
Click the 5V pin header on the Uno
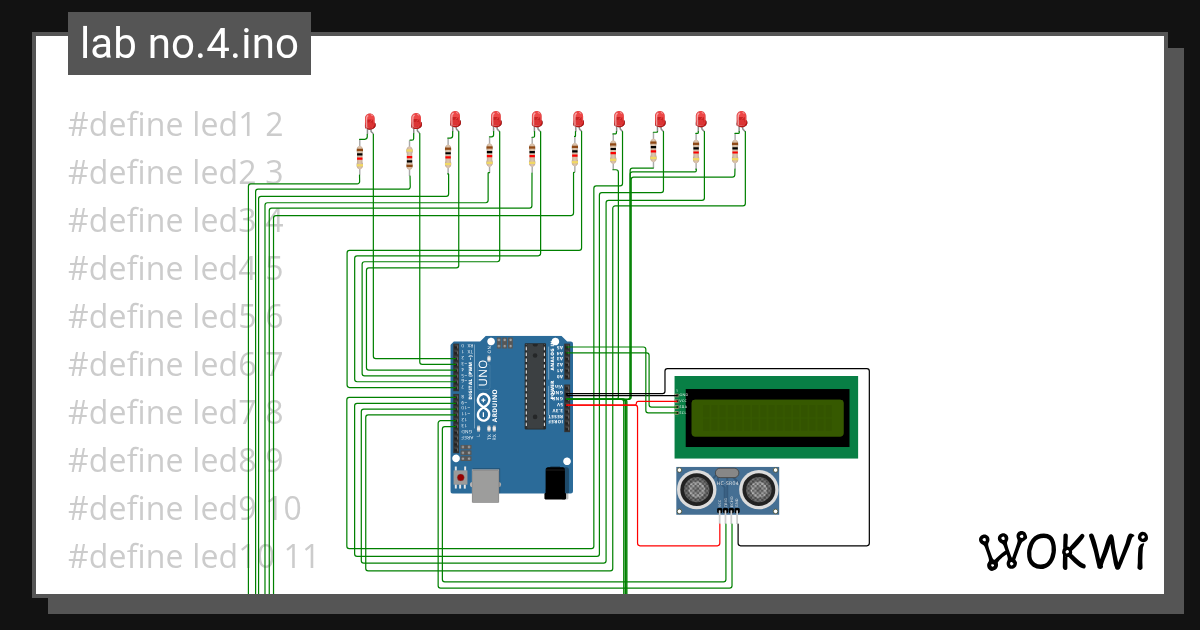[x=567, y=405]
